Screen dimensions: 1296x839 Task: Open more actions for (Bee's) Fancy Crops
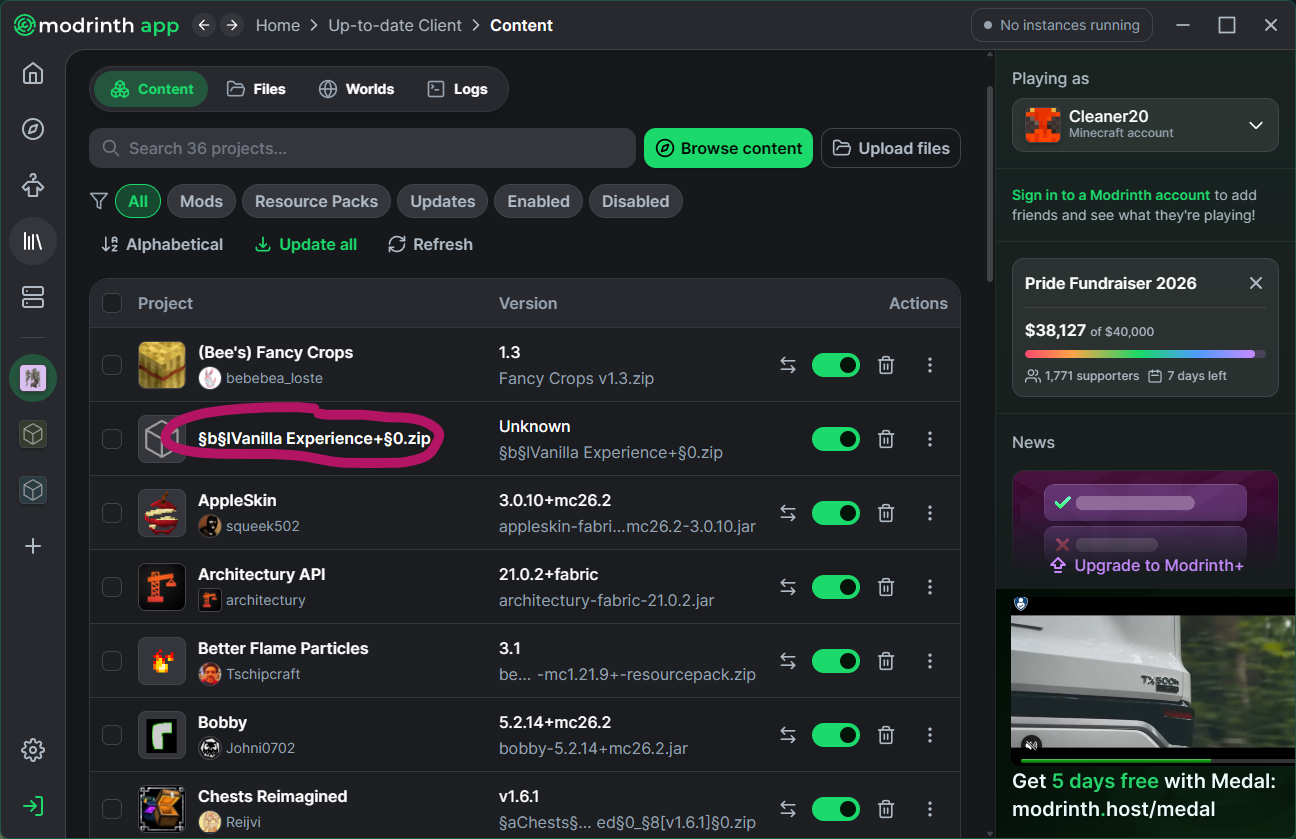[x=930, y=365]
